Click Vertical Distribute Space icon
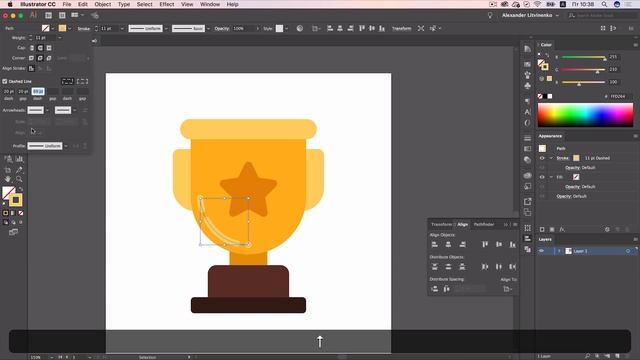 tap(435, 289)
